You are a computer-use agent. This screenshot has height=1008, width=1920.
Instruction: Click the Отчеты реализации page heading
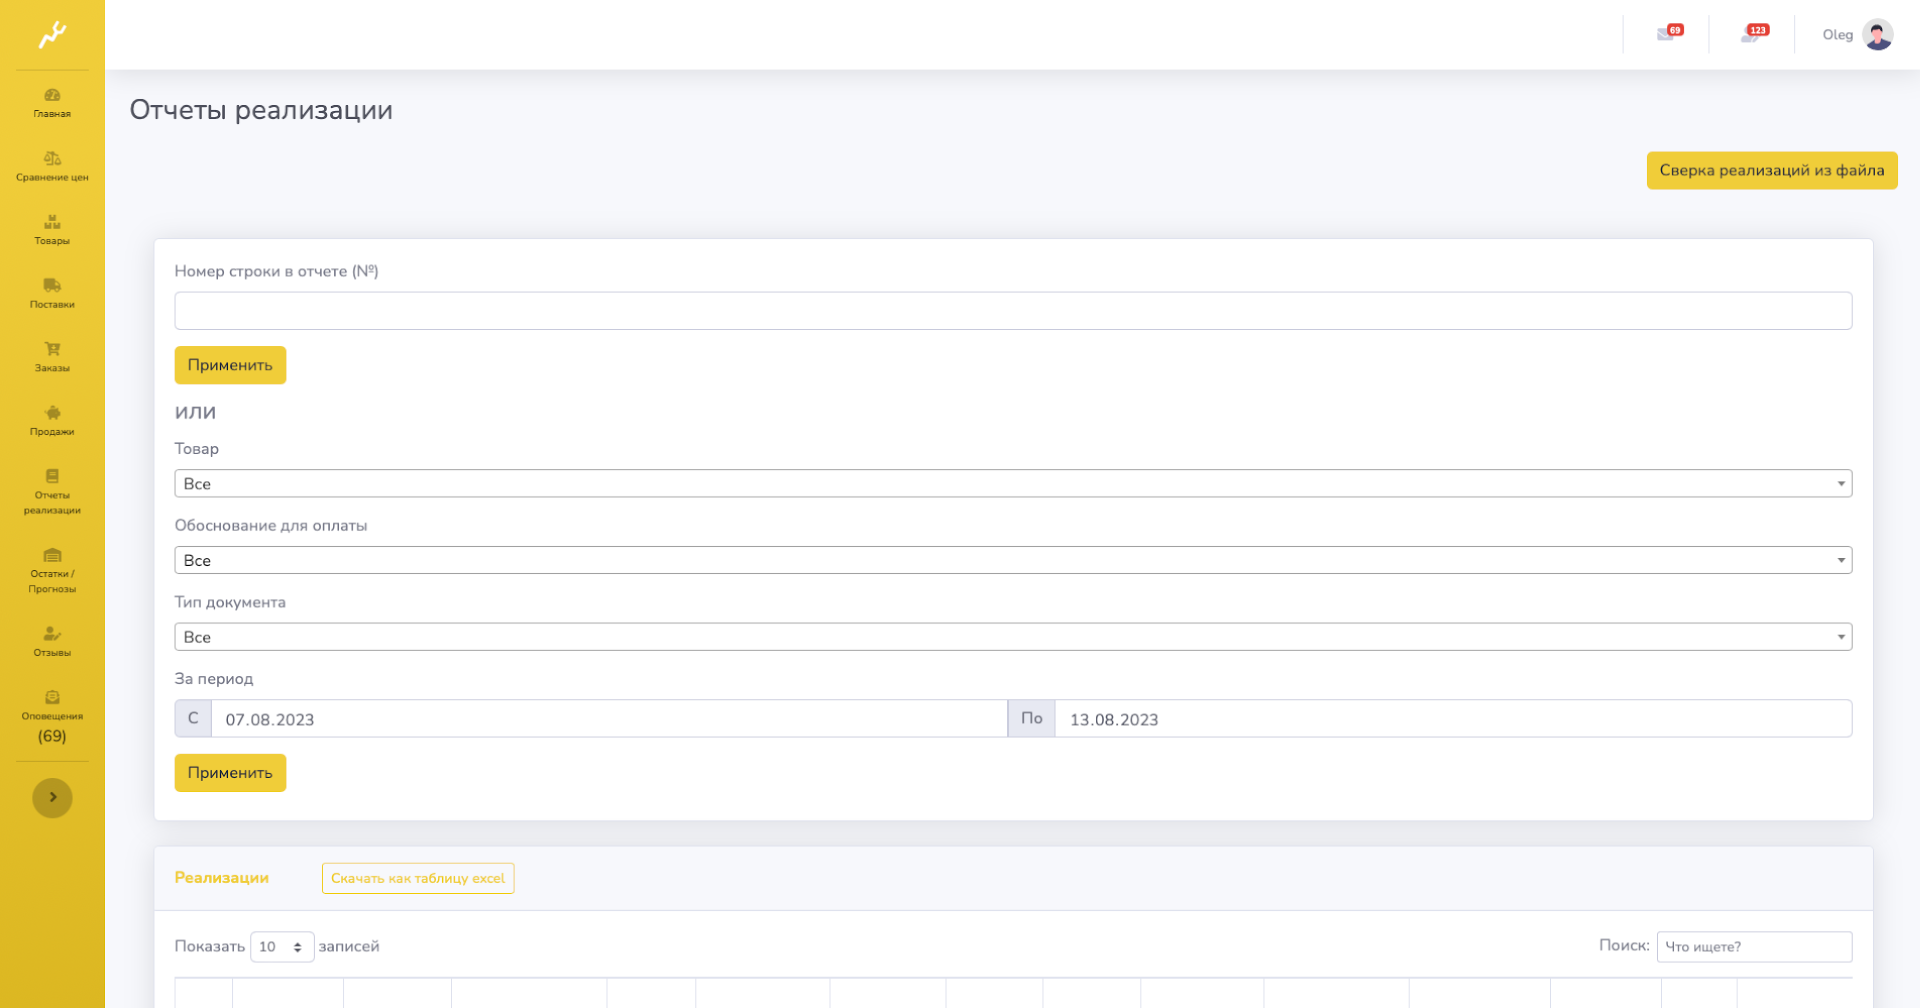tap(261, 110)
